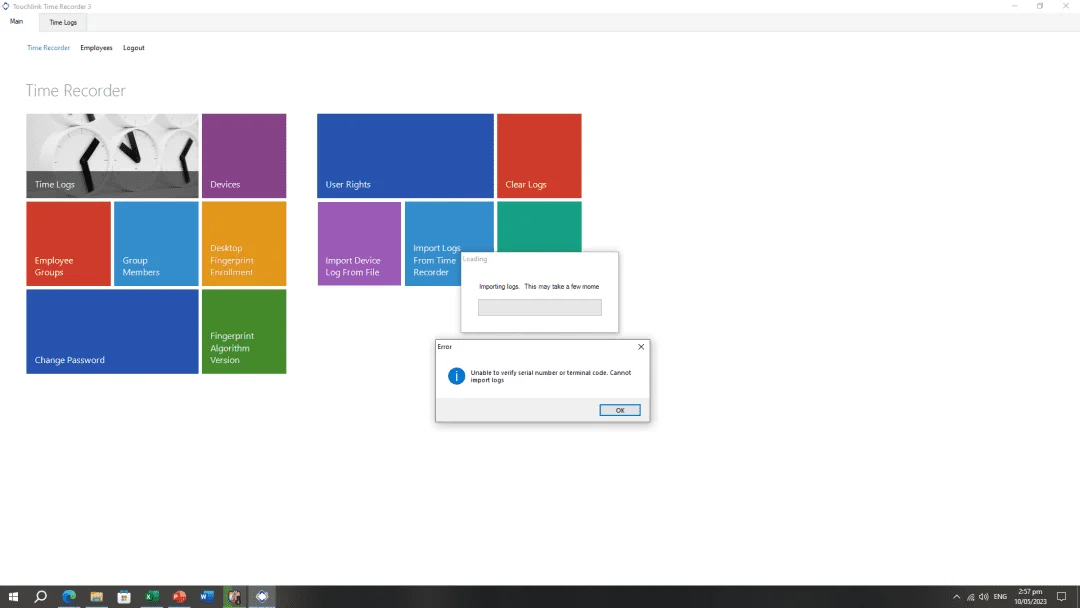Open the taskbar app left of Touchlink
Image resolution: width=1080 pixels, height=608 pixels.
(234, 596)
